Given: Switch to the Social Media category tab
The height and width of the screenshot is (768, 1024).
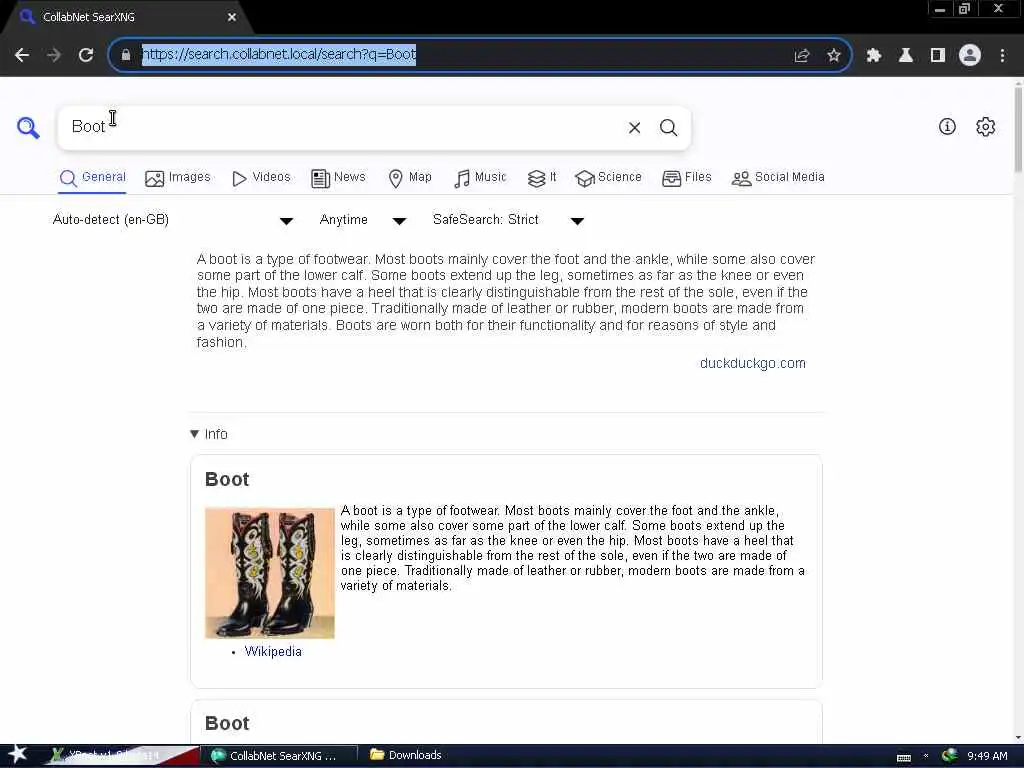Looking at the screenshot, I should [x=778, y=178].
